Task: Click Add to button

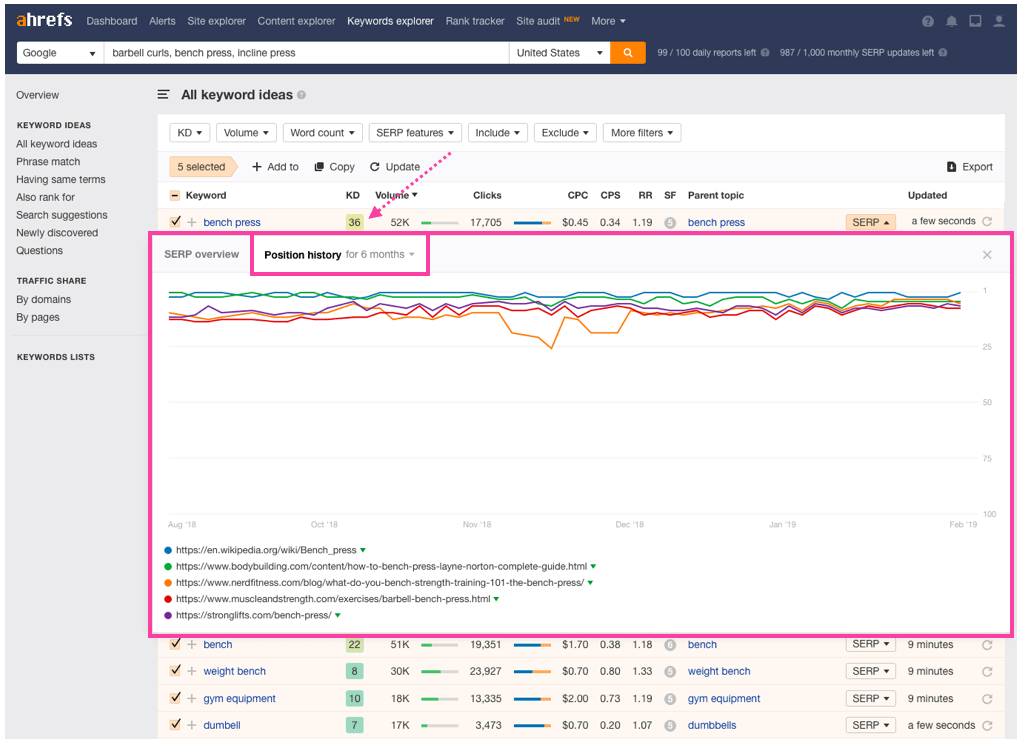Action: 275,167
